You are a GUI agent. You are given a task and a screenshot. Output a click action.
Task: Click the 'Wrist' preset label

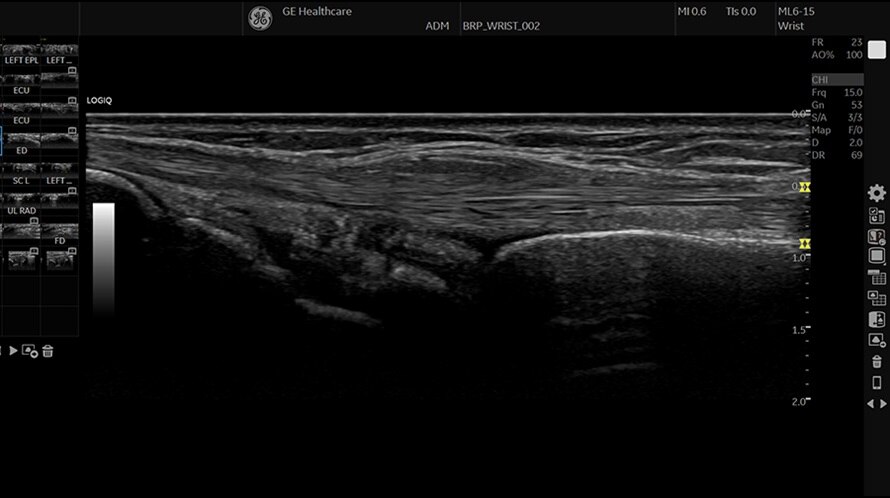tap(791, 26)
